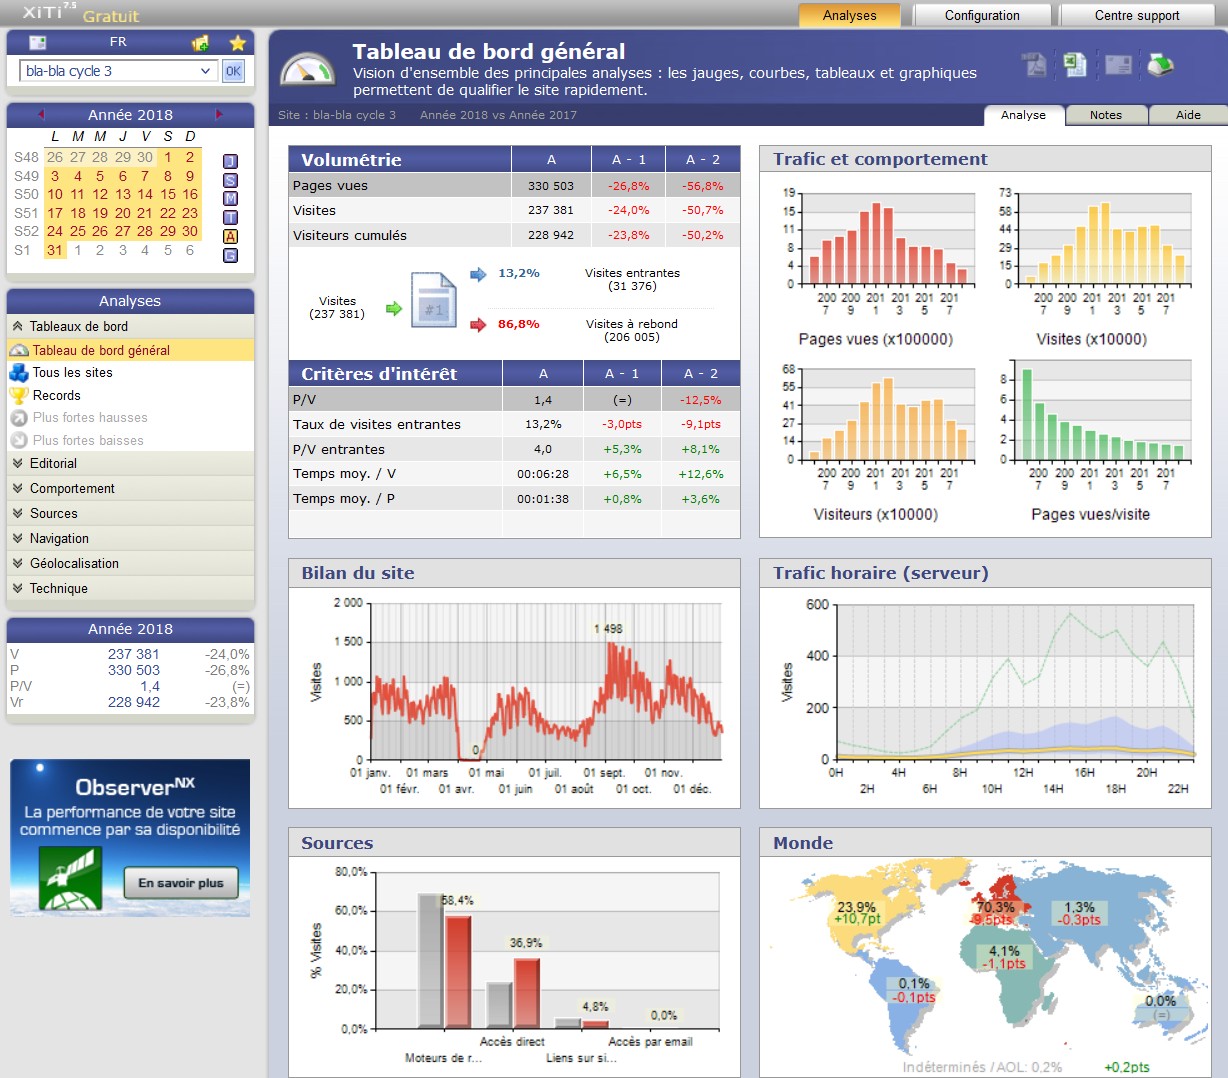Open the Tous les sites link
Screen dimensions: 1228x1078
pyautogui.click(x=72, y=373)
